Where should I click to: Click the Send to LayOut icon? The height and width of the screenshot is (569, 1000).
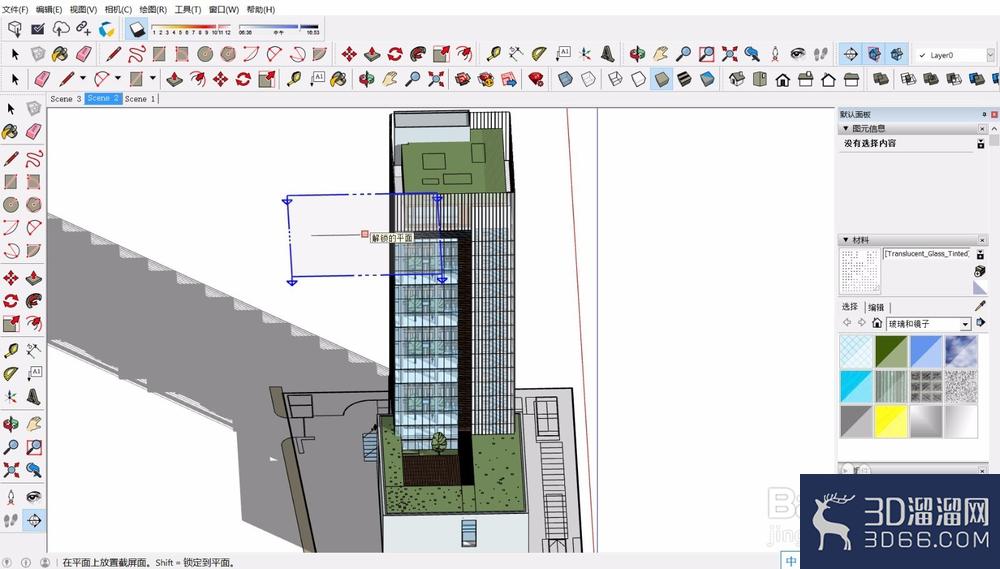tap(509, 79)
